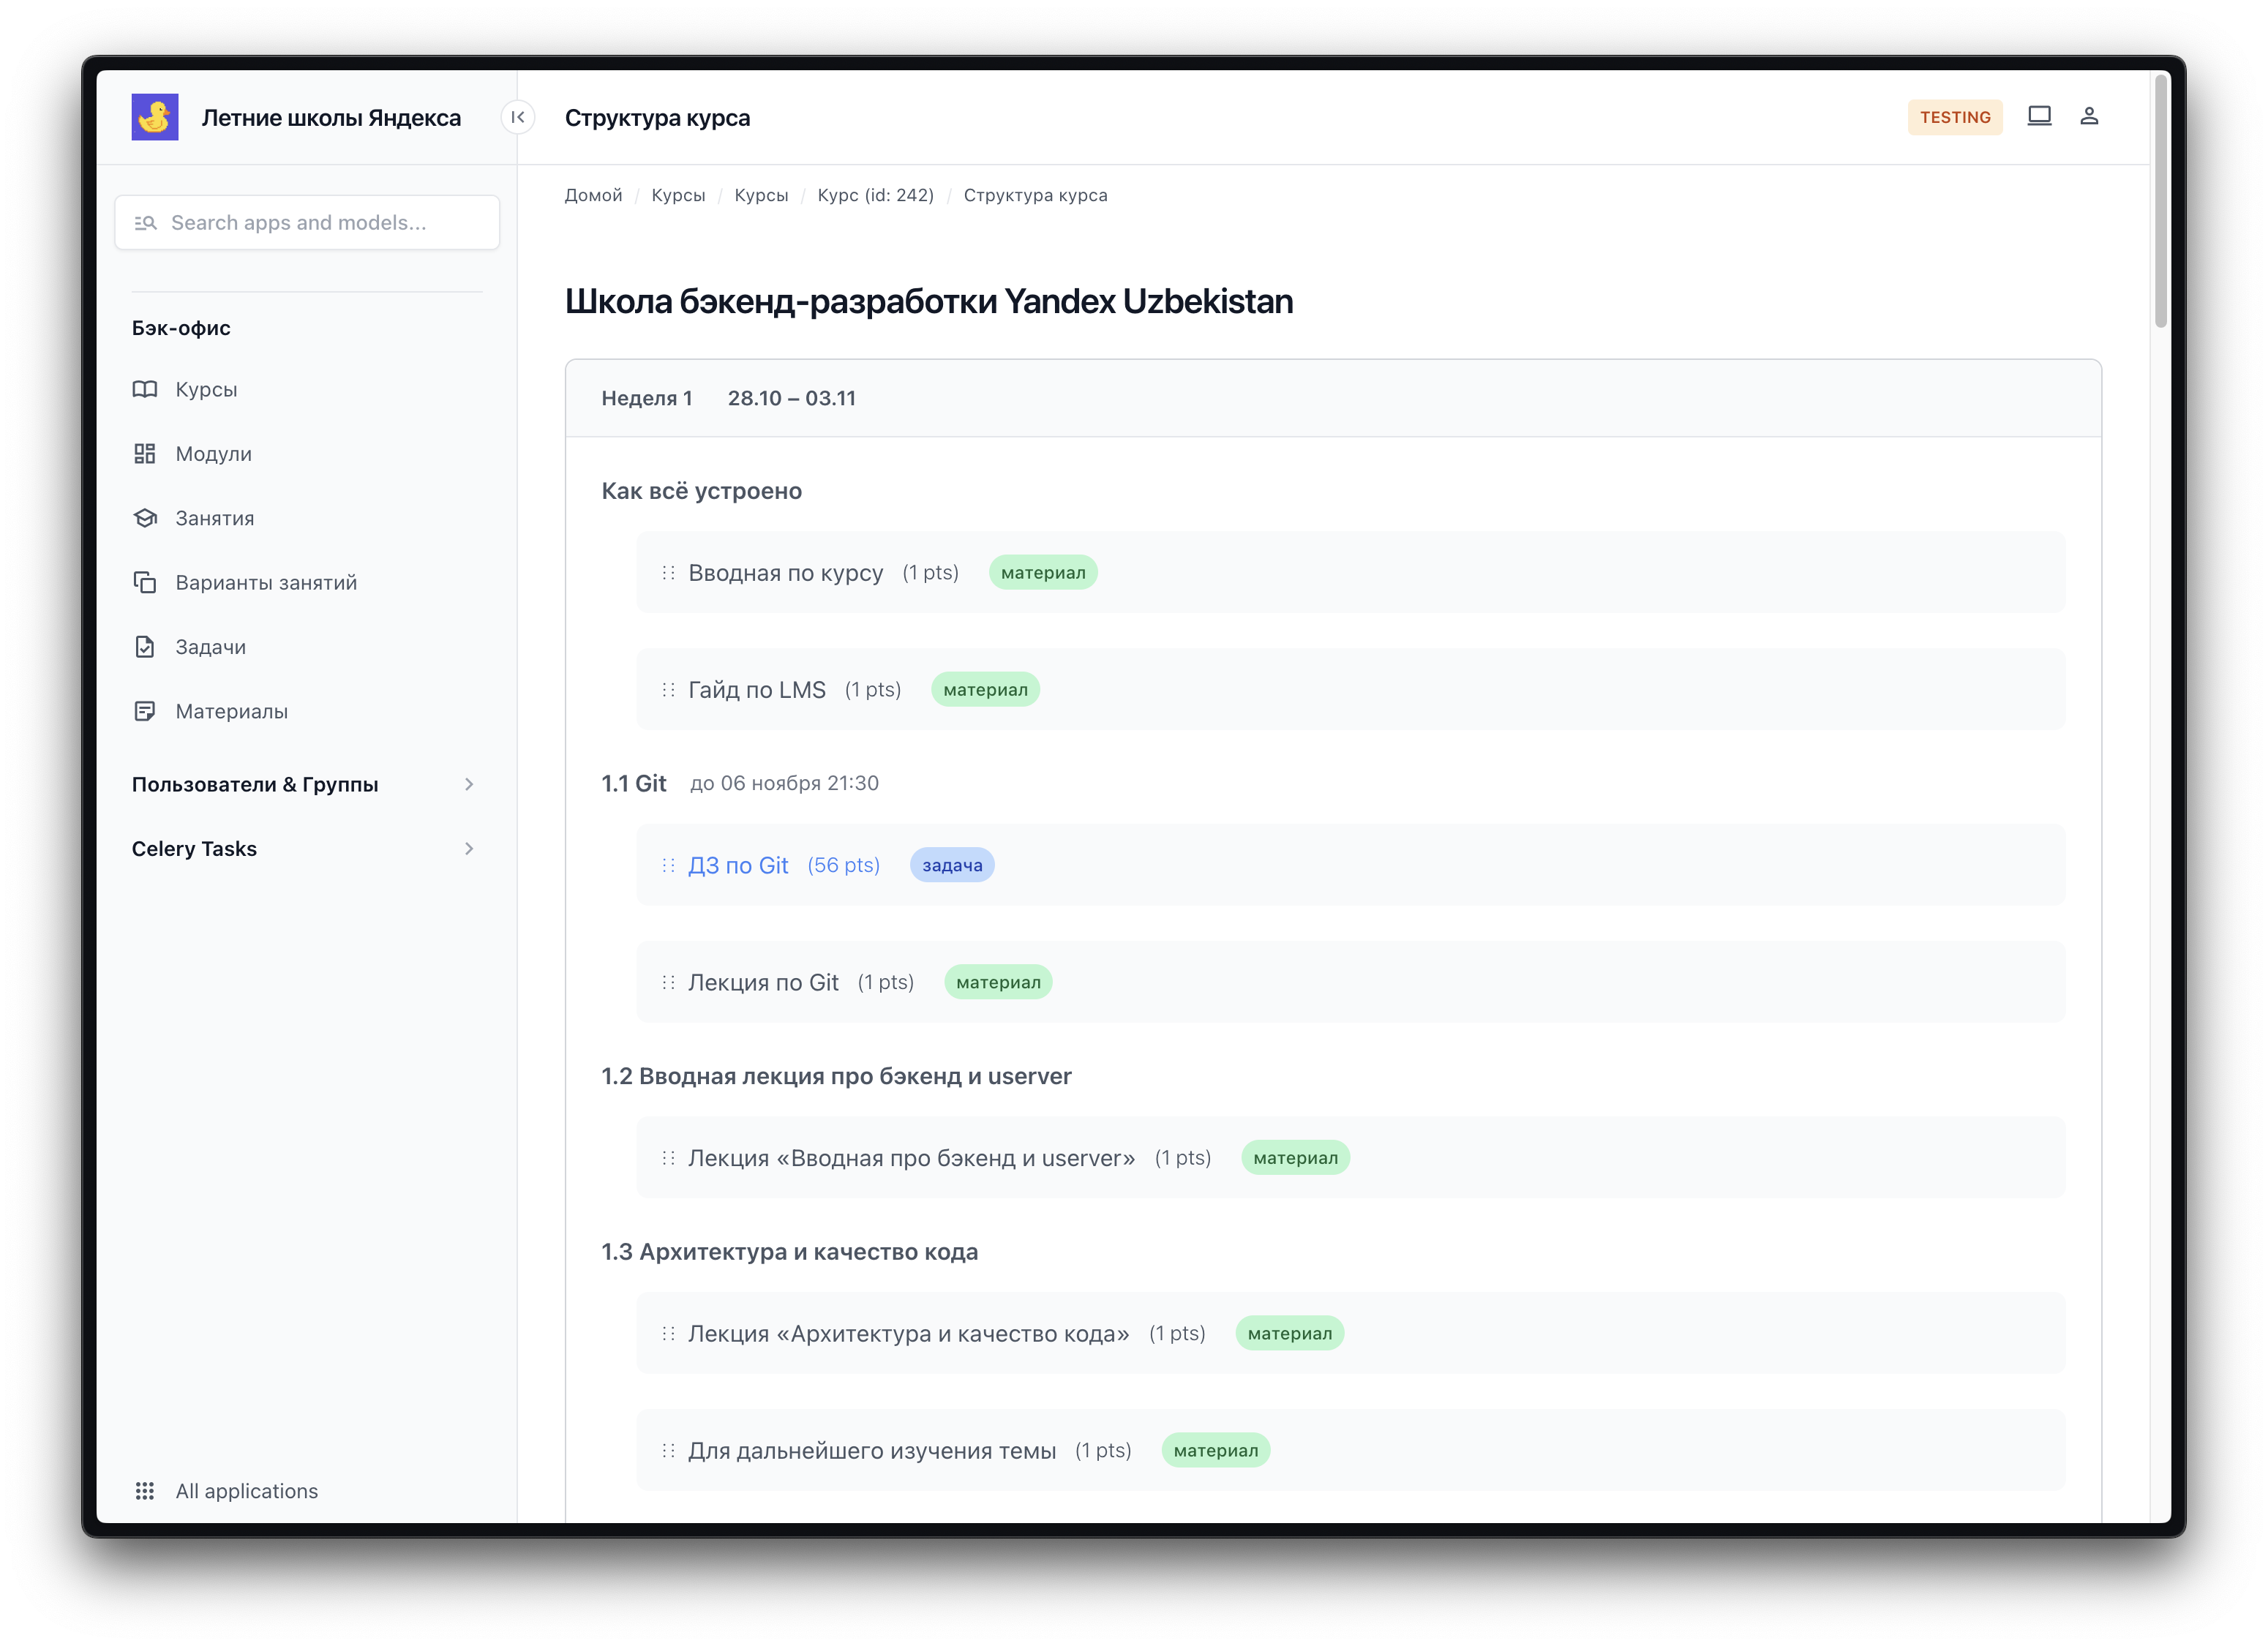Click the TESTING badge in header
The image size is (2268, 1646).
(x=1955, y=117)
